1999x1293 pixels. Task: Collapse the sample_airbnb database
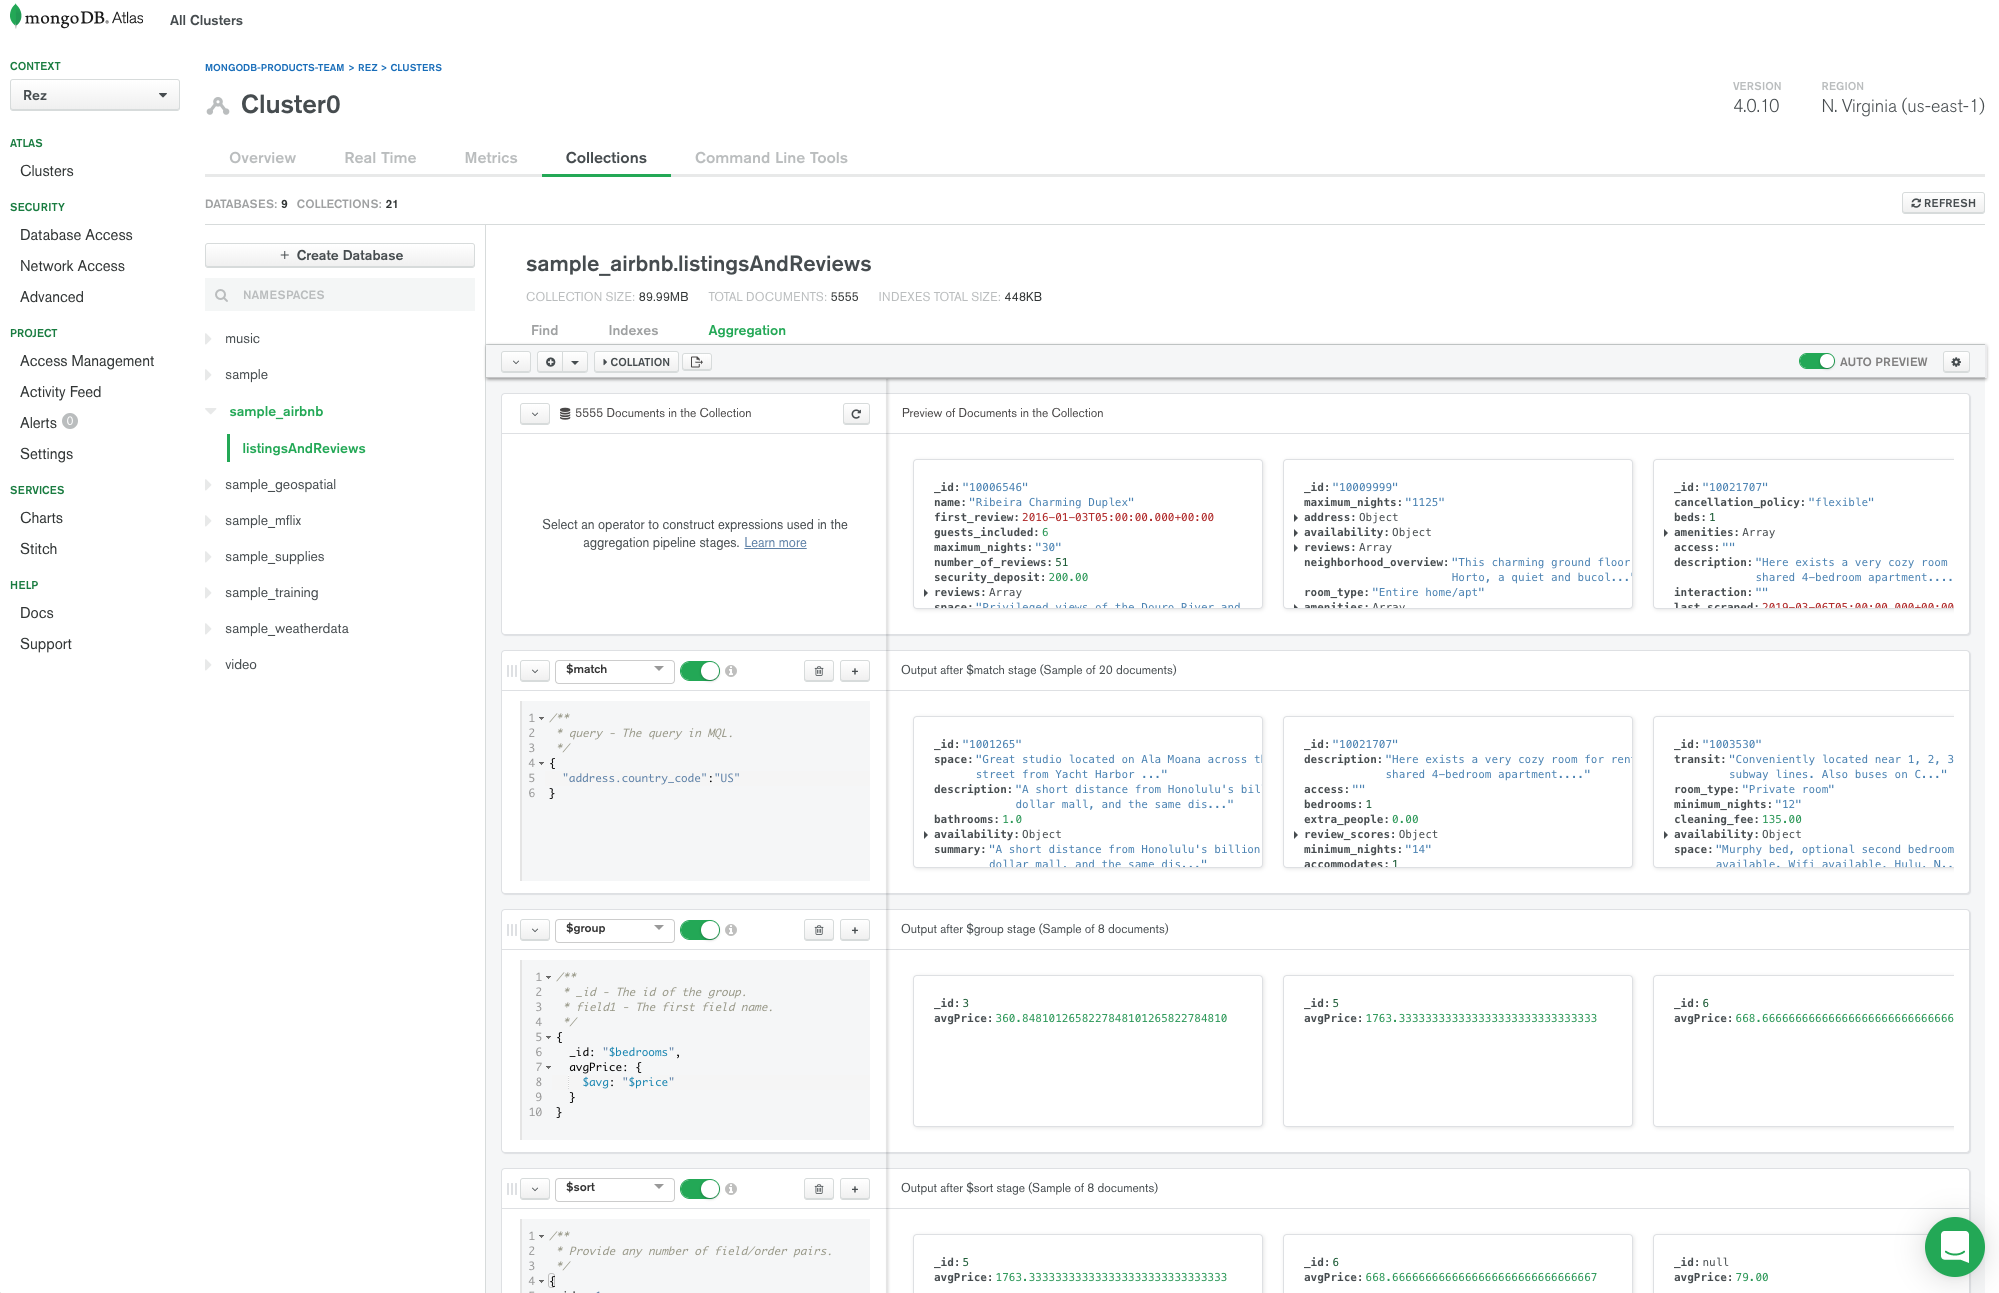(210, 411)
